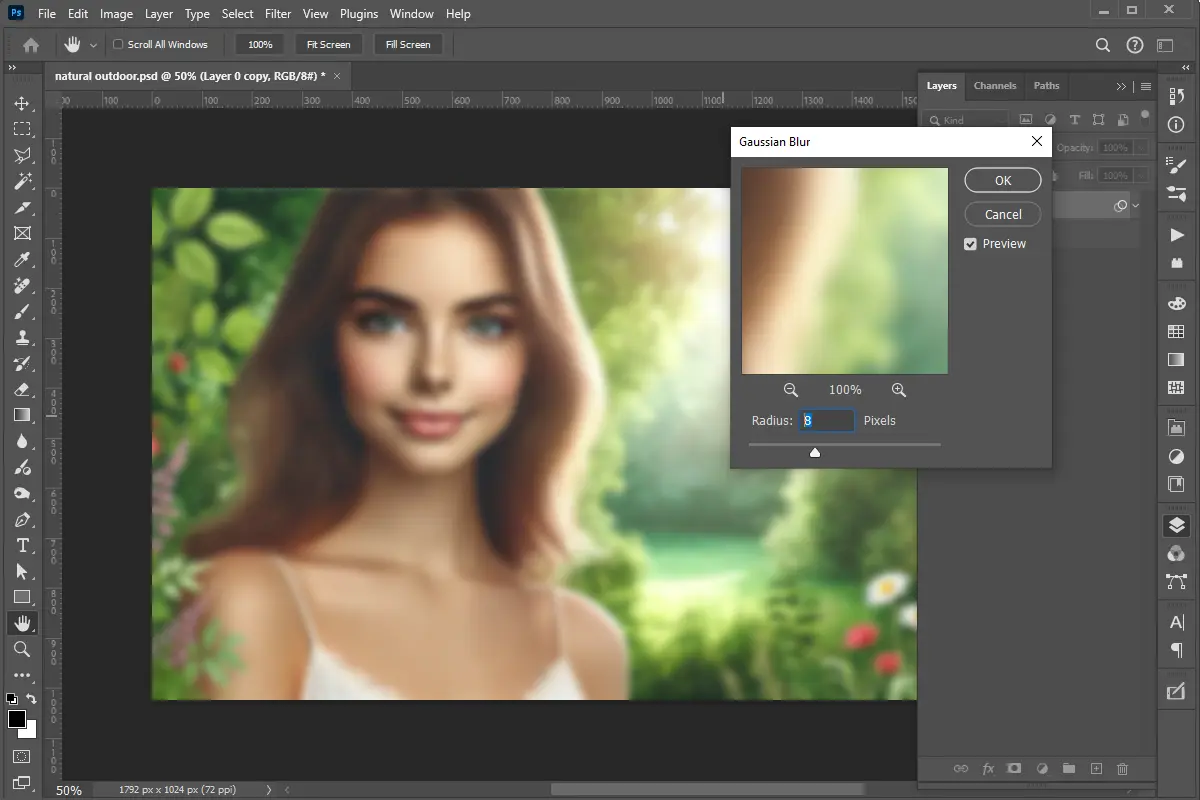Expand the hidden panel tabs chevron
1200x800 pixels.
point(1122,86)
